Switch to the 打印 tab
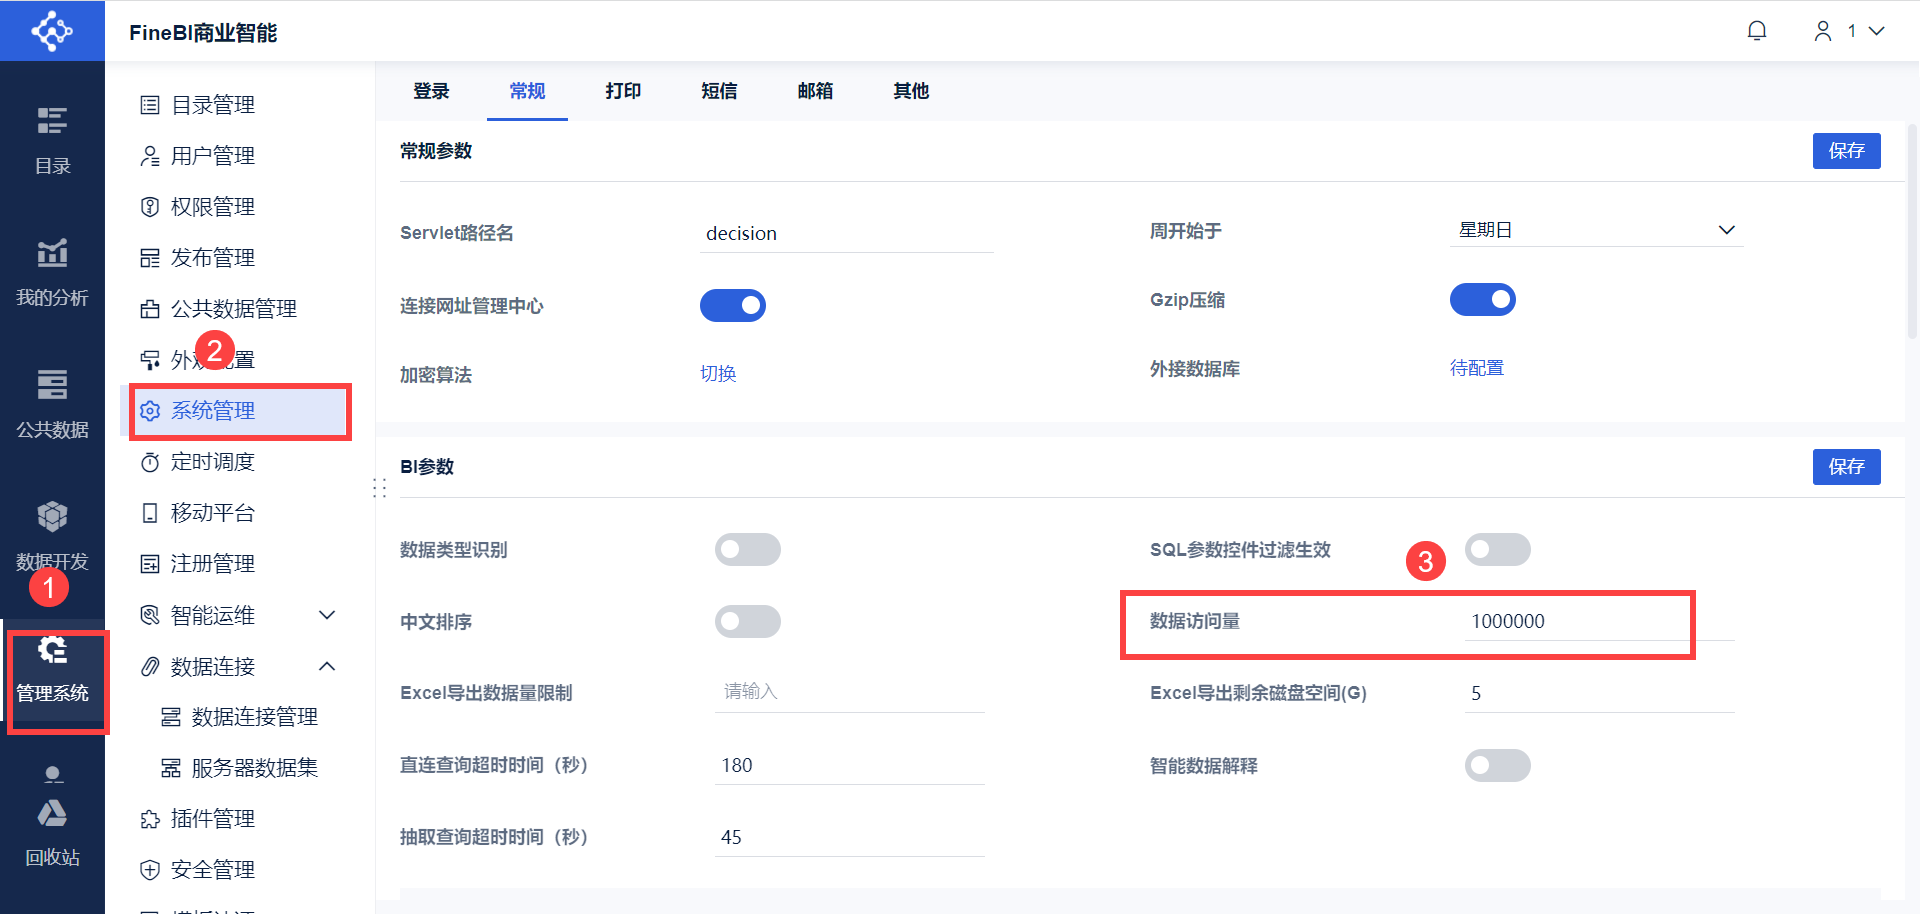 coord(623,91)
